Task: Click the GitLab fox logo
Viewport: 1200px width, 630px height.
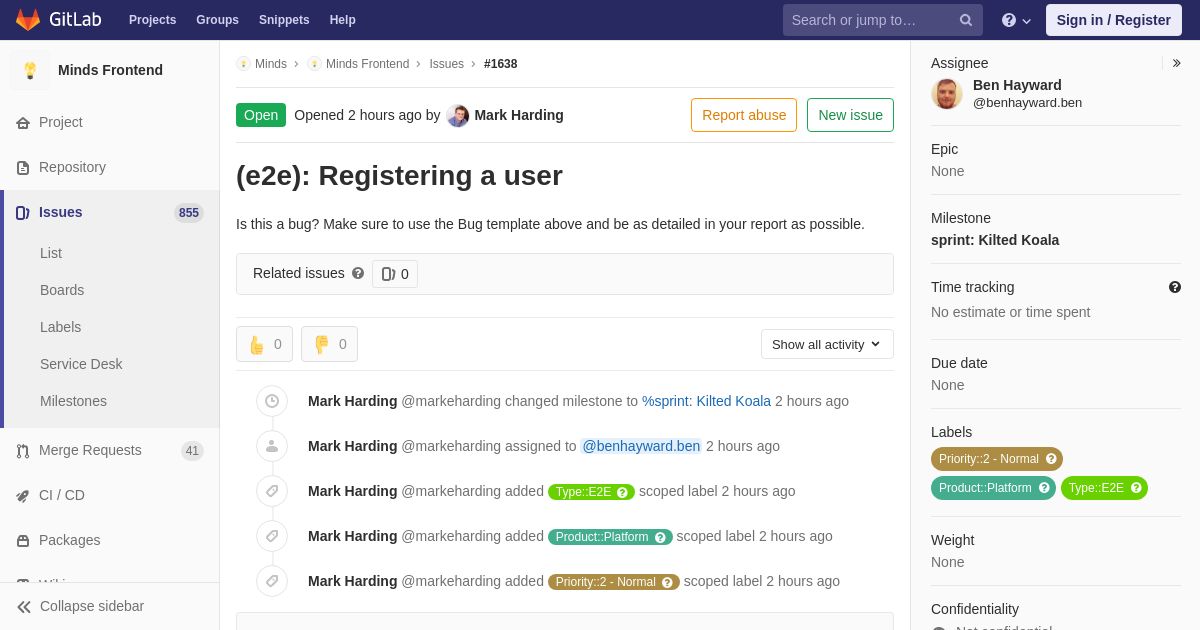Action: click(x=28, y=20)
